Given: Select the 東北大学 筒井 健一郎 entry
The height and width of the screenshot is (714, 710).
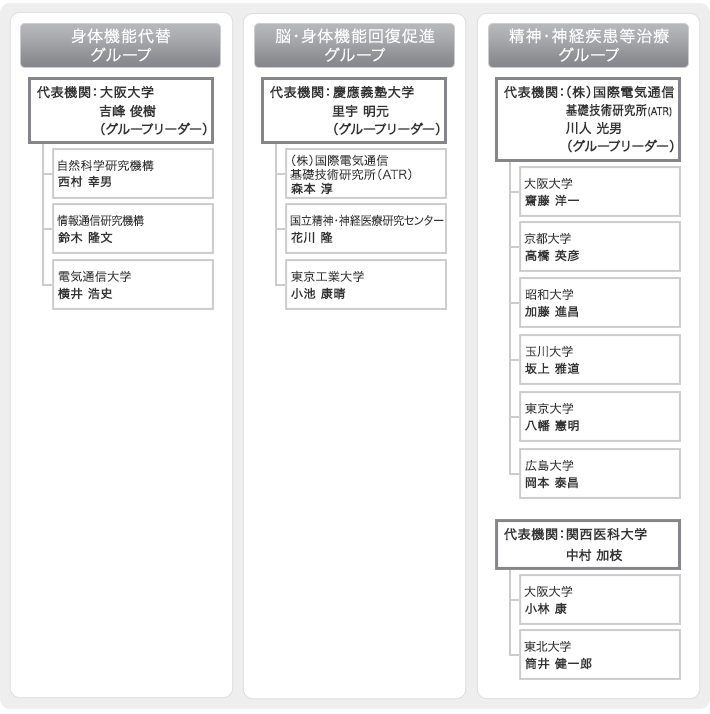Looking at the screenshot, I should click(600, 655).
